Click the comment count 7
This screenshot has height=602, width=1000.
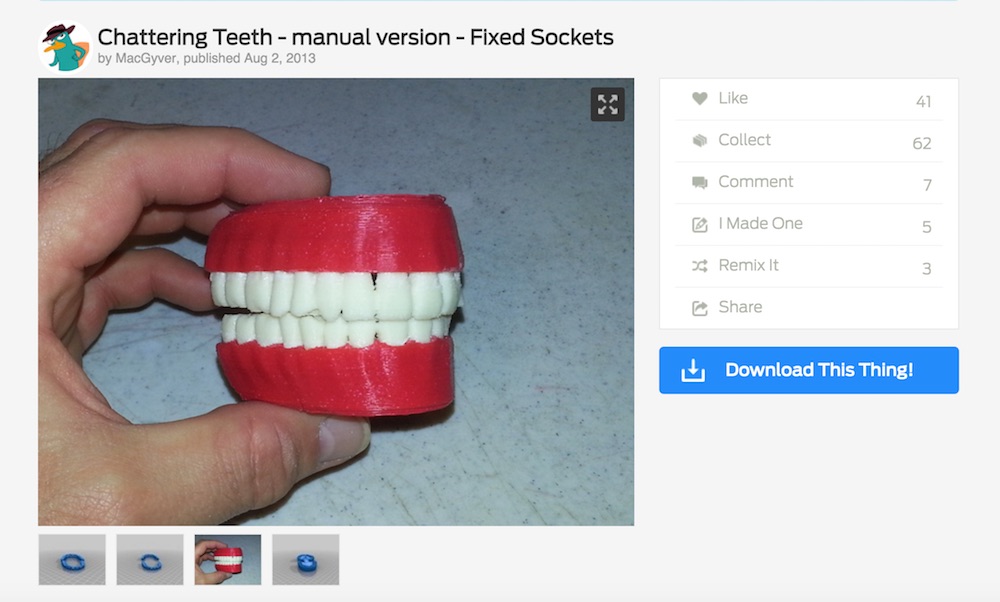coord(927,185)
